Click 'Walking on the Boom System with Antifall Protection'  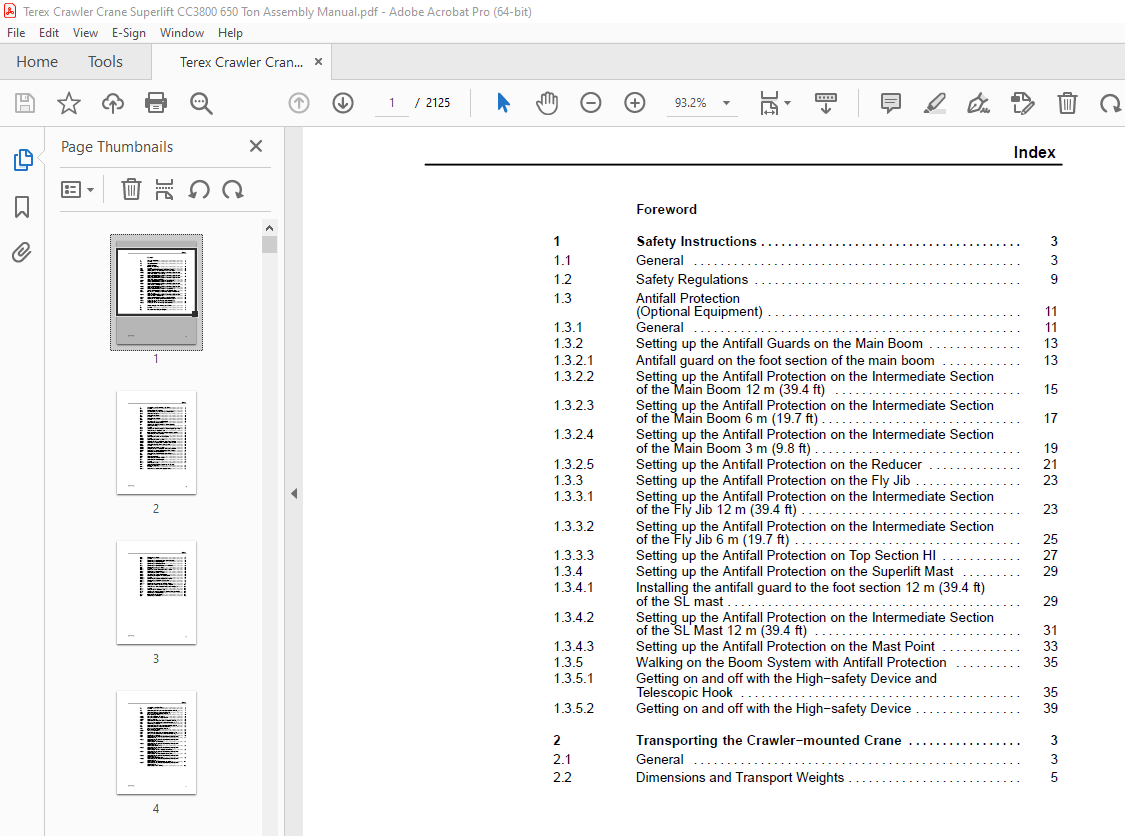pyautogui.click(x=791, y=663)
